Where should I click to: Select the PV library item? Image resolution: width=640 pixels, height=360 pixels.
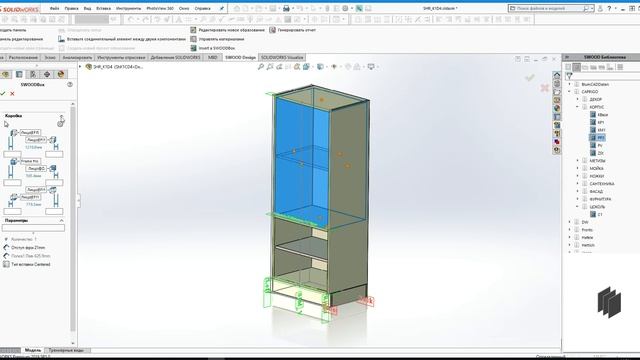click(596, 145)
